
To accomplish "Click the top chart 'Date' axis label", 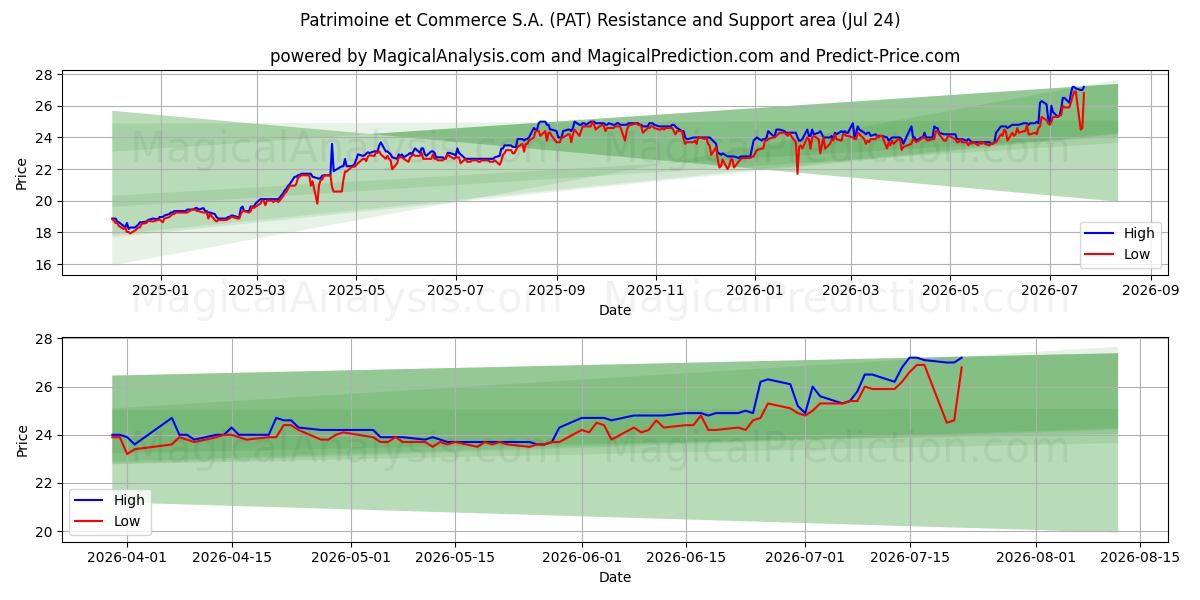I will coord(614,311).
